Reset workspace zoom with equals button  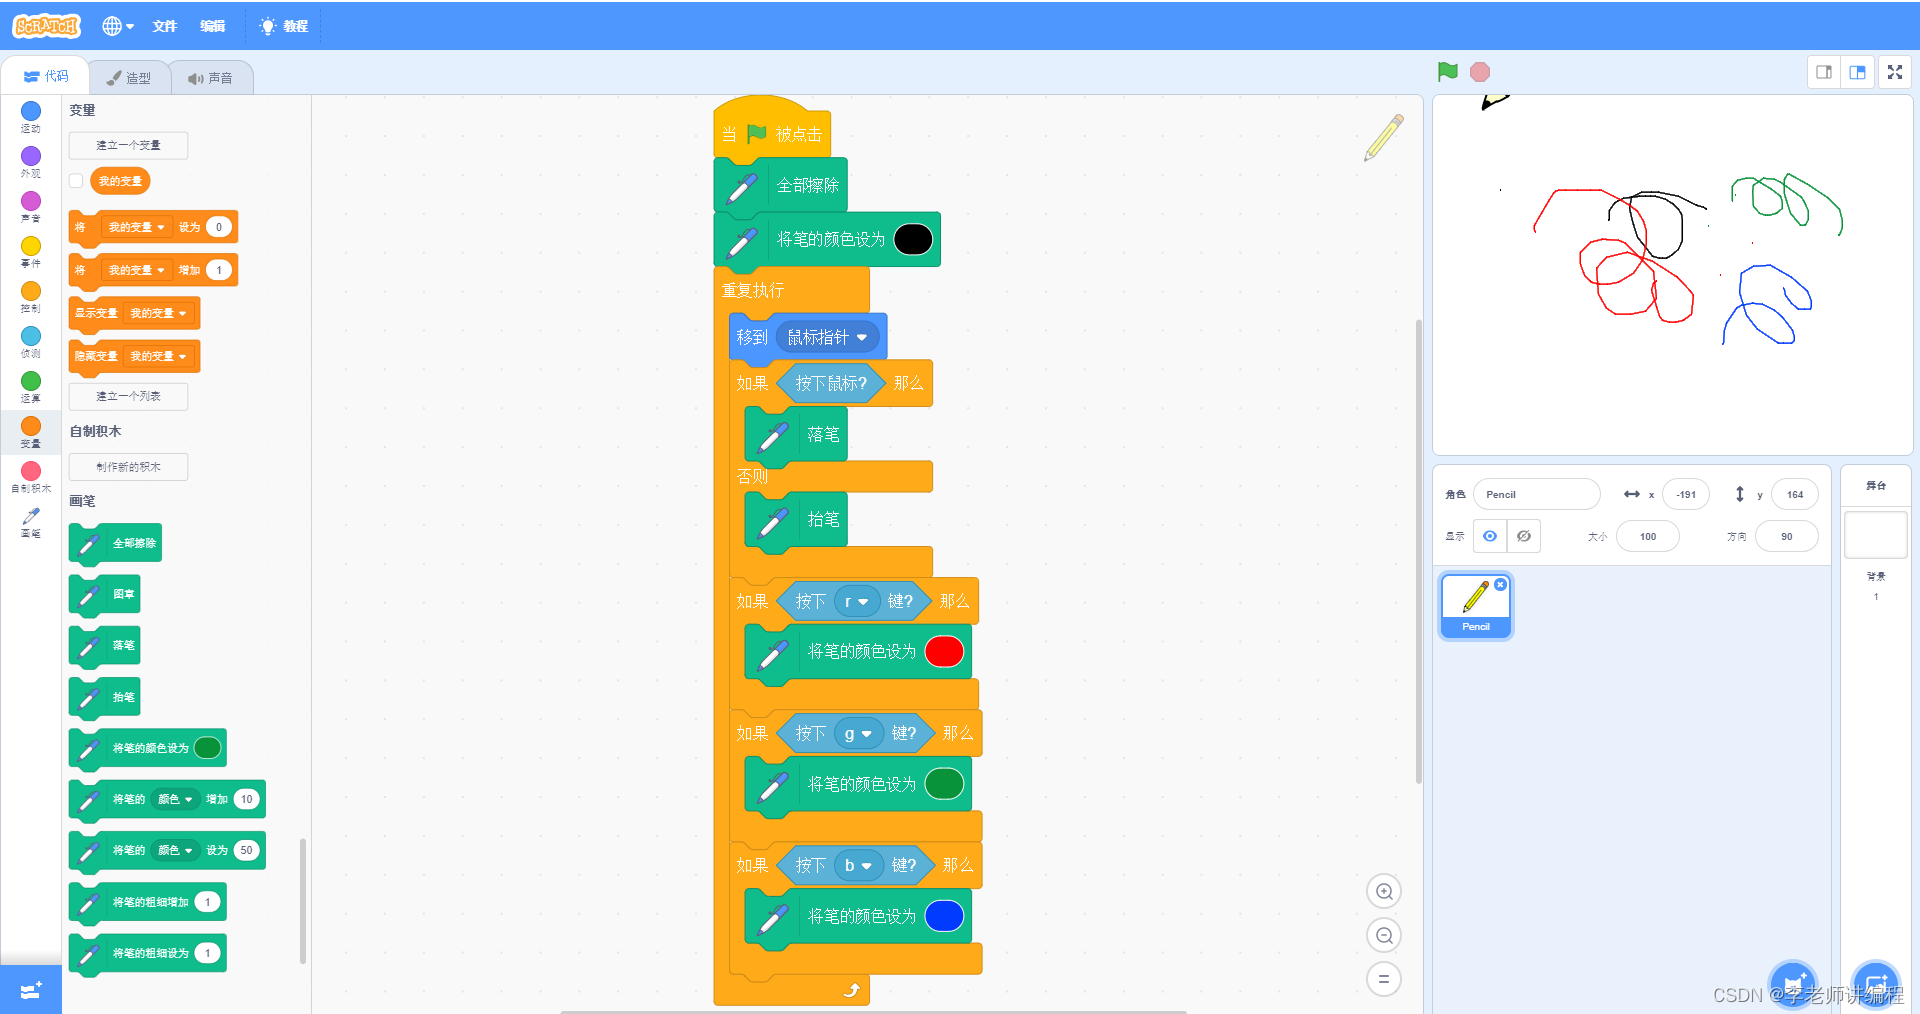pyautogui.click(x=1384, y=979)
